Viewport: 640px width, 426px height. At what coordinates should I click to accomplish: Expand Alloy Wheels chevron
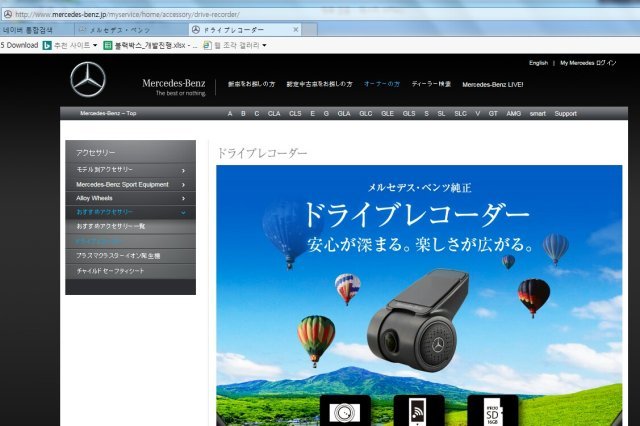pyautogui.click(x=183, y=198)
